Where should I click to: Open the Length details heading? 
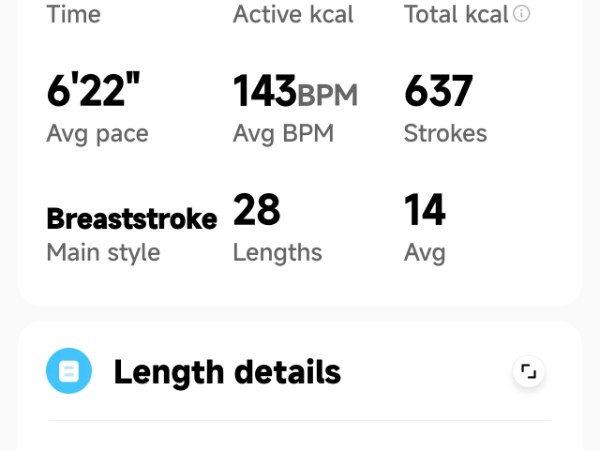click(227, 373)
